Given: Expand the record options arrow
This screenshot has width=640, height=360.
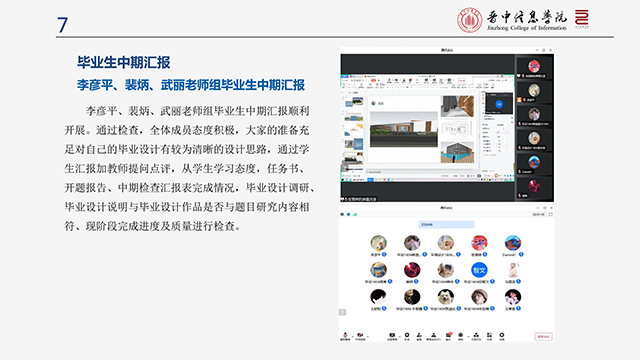Looking at the screenshot, I should [468, 336].
